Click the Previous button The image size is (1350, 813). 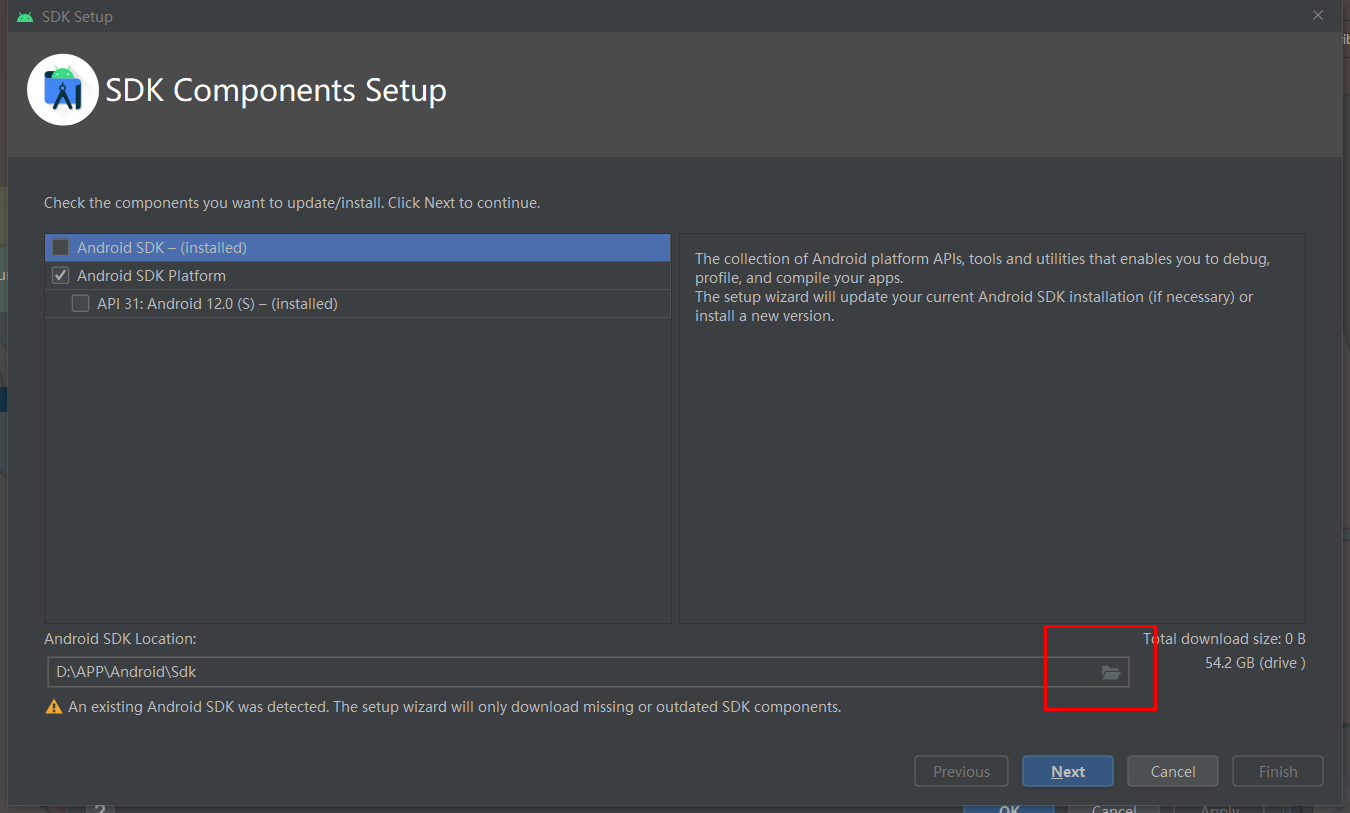point(961,771)
